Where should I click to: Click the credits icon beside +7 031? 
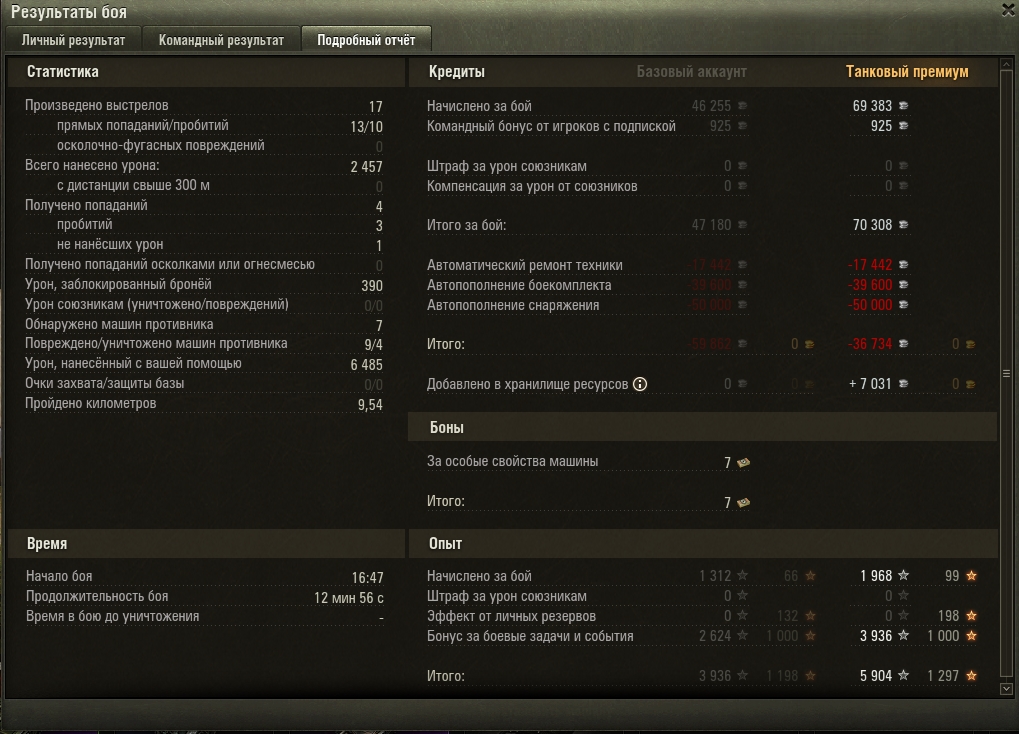[x=903, y=384]
